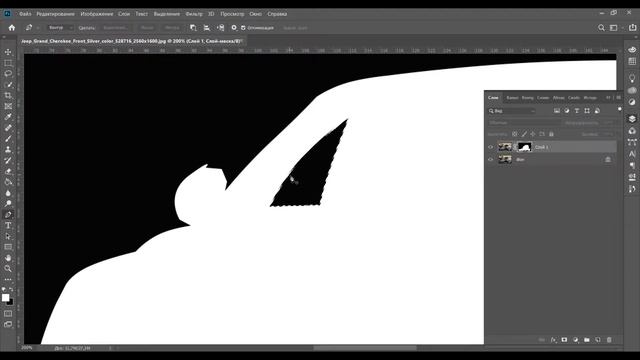Collapse the Layers panel group
Image resolution: width=640 pixels, height=360 pixels.
pyautogui.click(x=608, y=98)
